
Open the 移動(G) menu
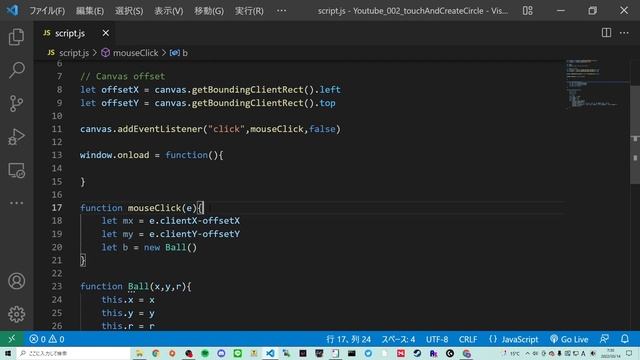coord(209,11)
